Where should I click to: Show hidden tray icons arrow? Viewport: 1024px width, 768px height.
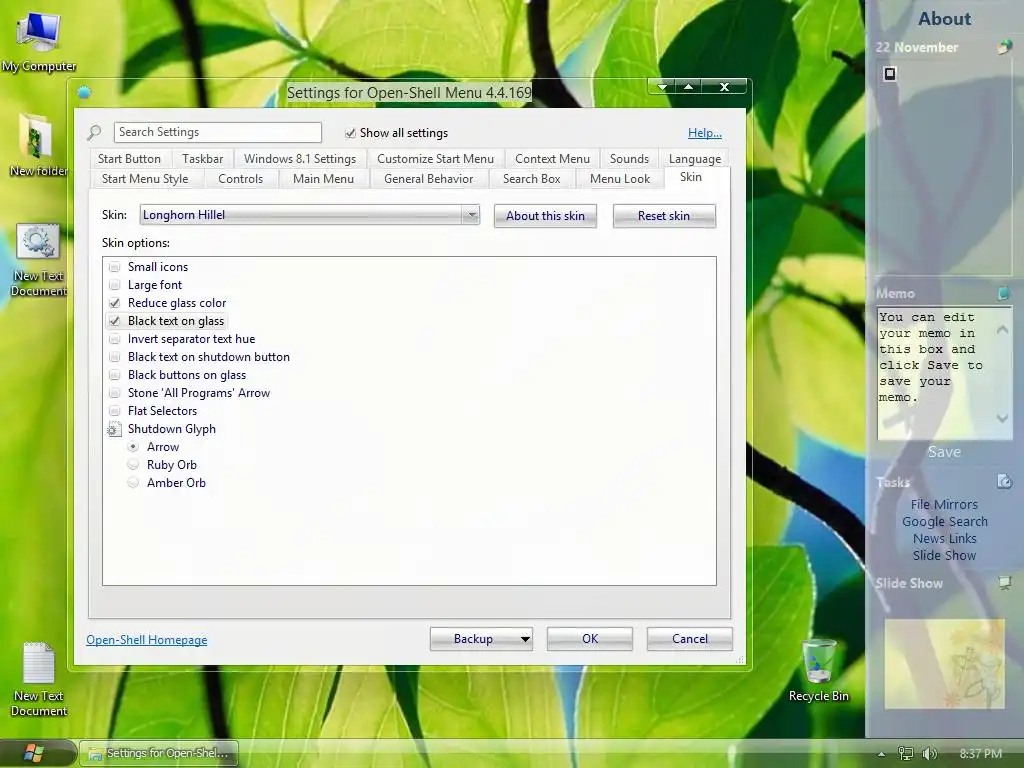tap(882, 754)
